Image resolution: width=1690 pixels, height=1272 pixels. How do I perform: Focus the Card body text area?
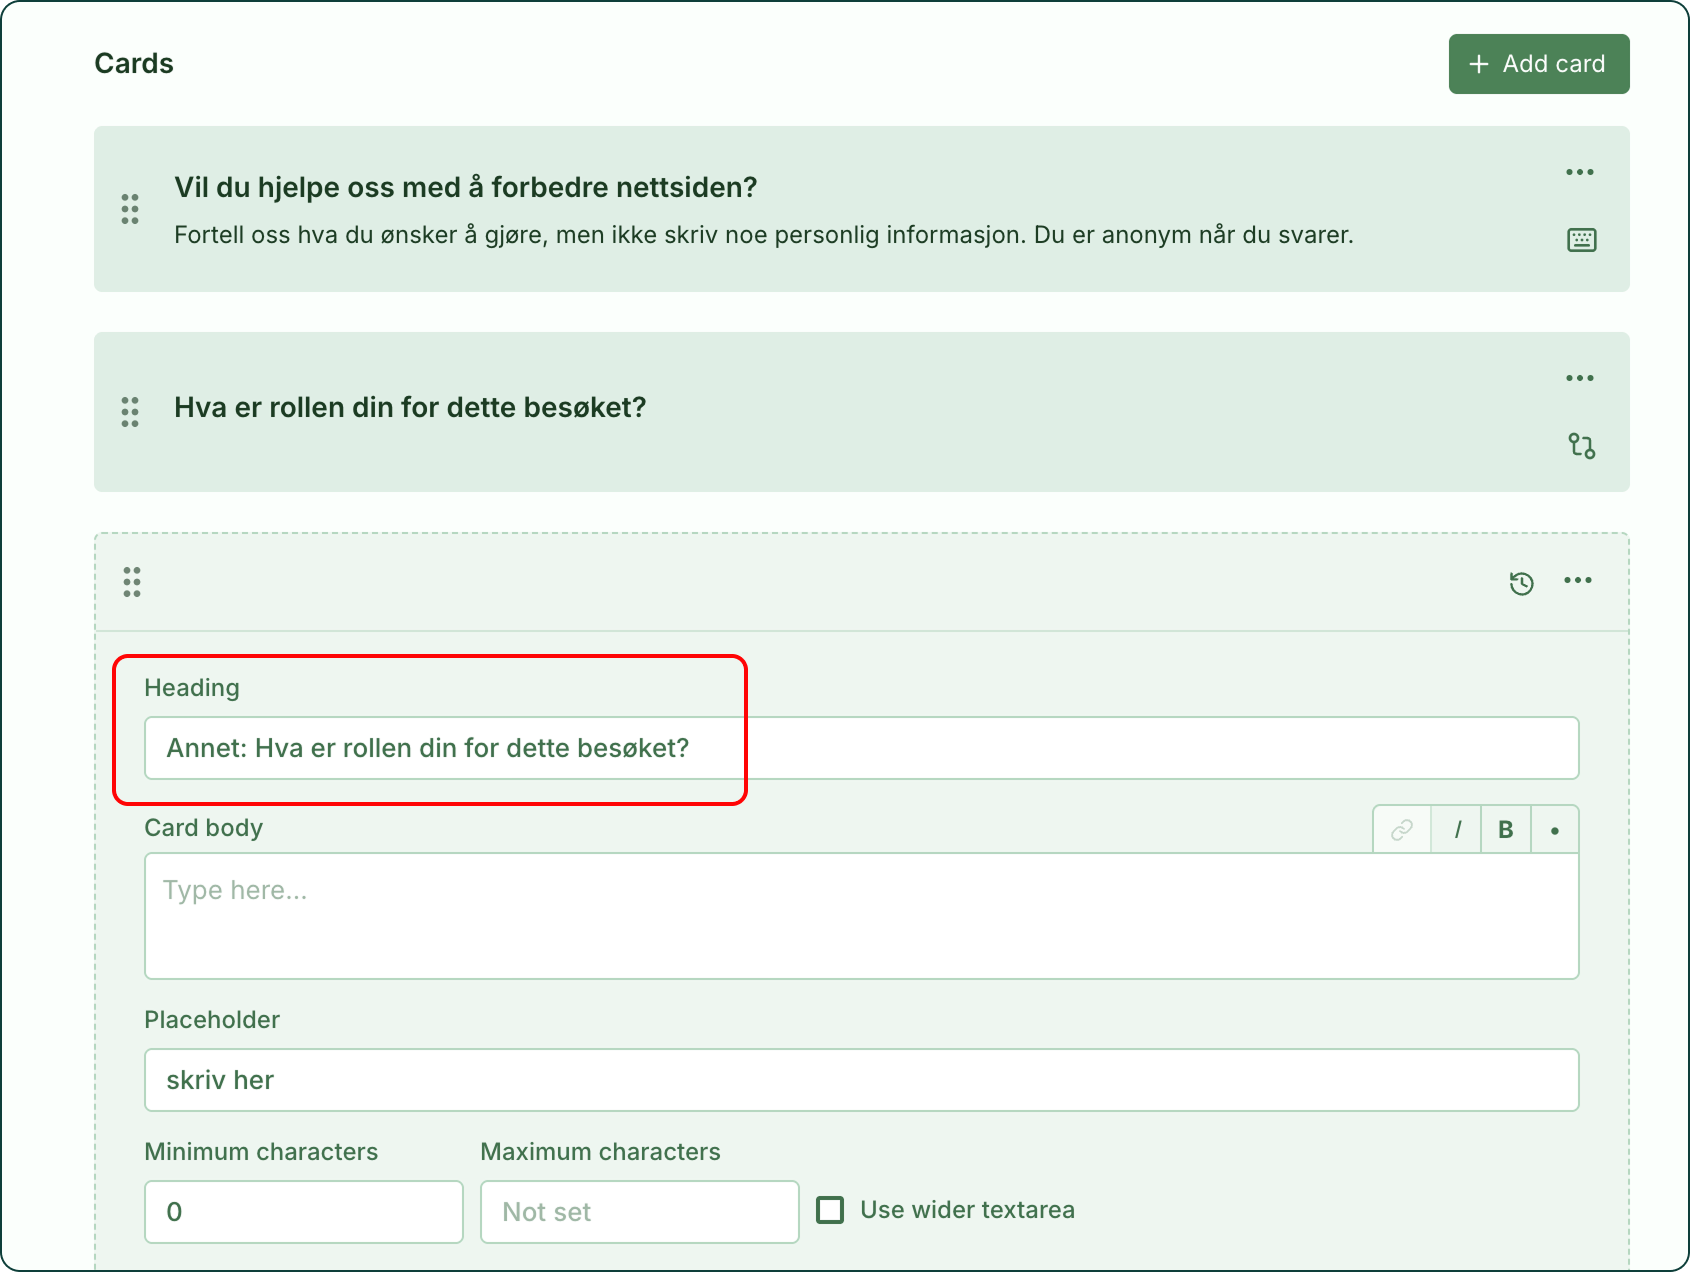[862, 916]
